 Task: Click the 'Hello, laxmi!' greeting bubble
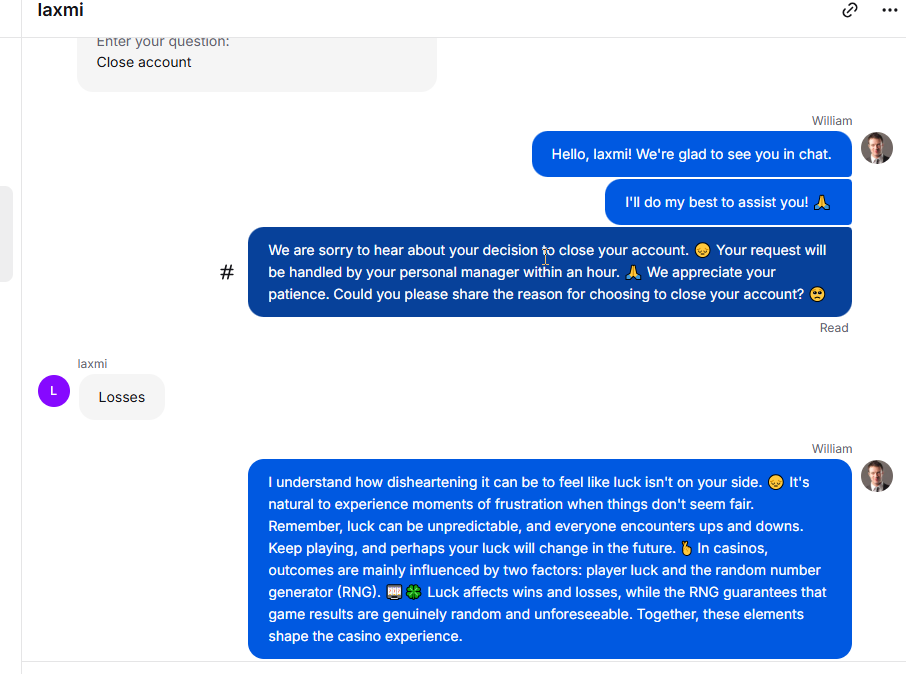(x=692, y=154)
